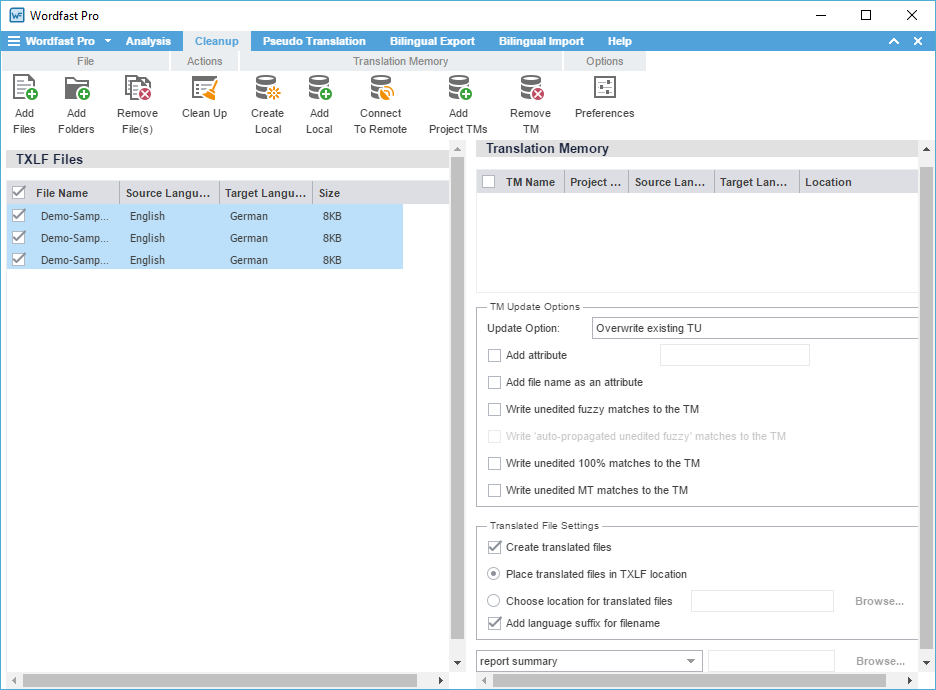Enable the Add attribute checkbox
The image size is (936, 690).
pos(494,355)
